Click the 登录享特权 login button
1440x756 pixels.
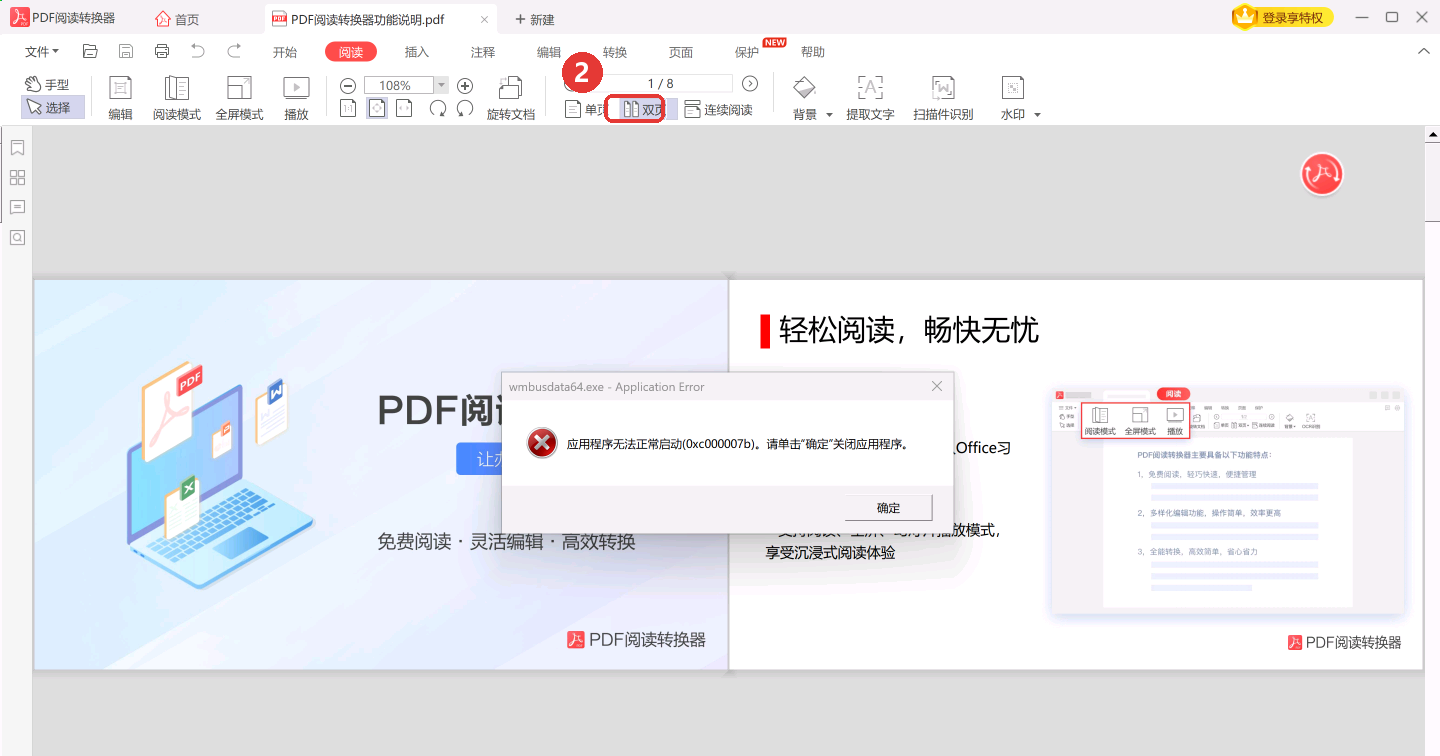pos(1283,17)
